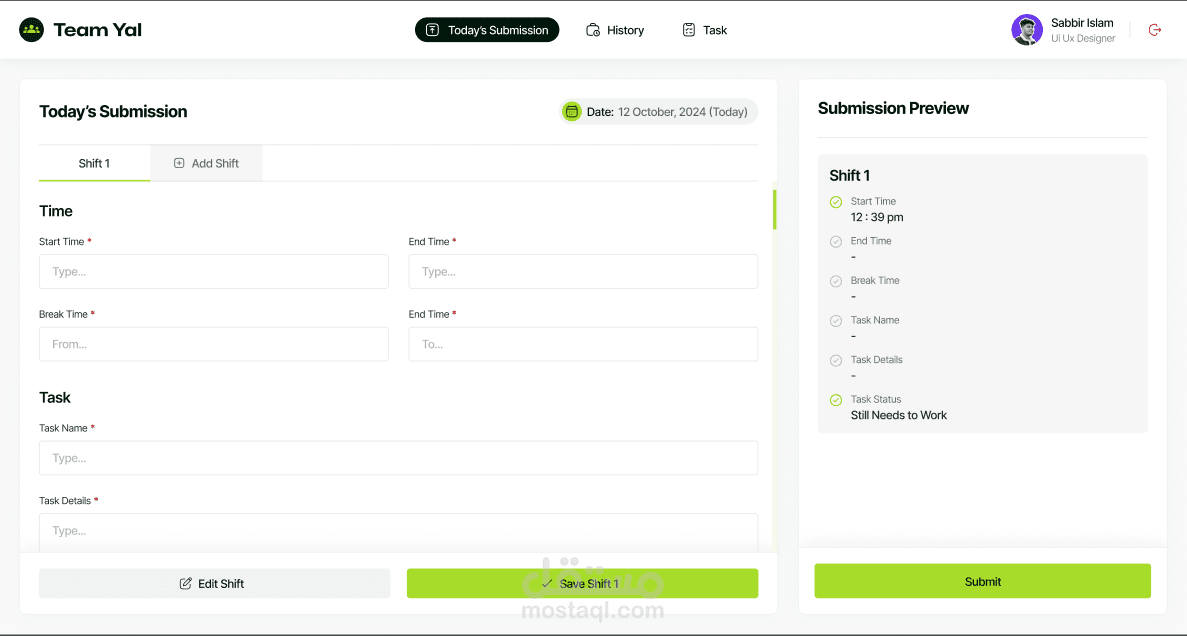Viewport: 1187px width, 636px height.
Task: Click the Submission Preview heading
Action: [893, 108]
